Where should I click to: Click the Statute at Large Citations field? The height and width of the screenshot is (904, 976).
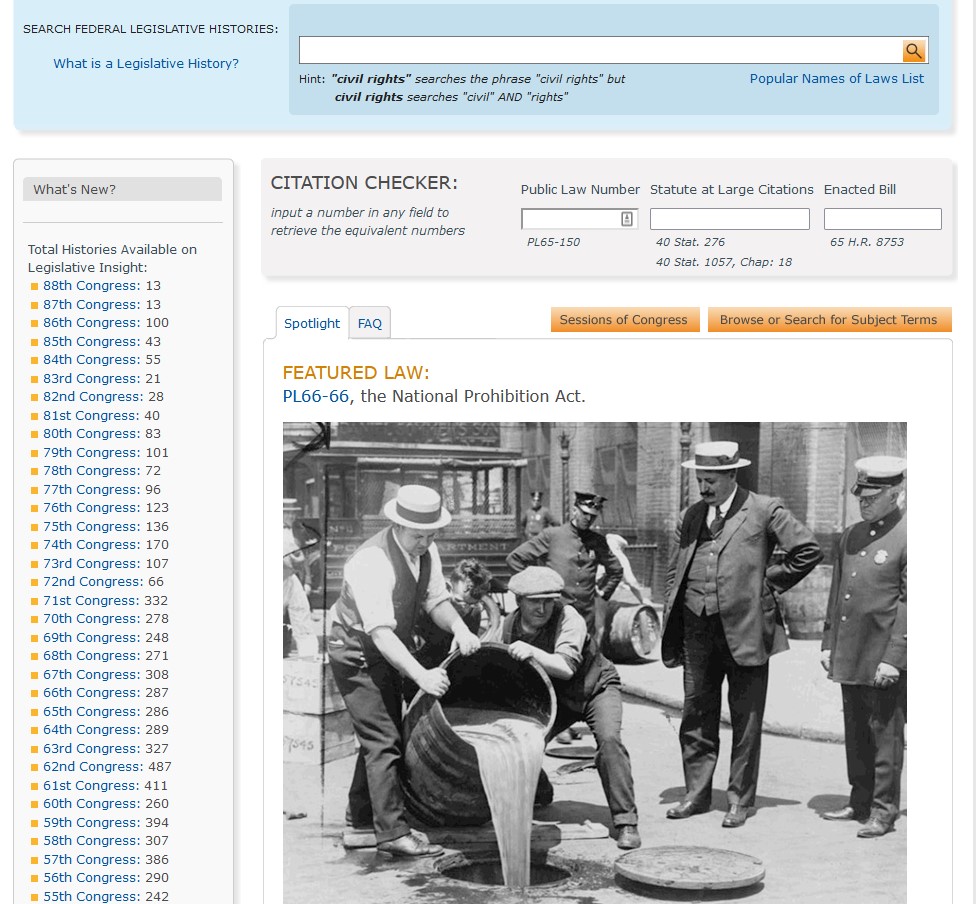[729, 218]
